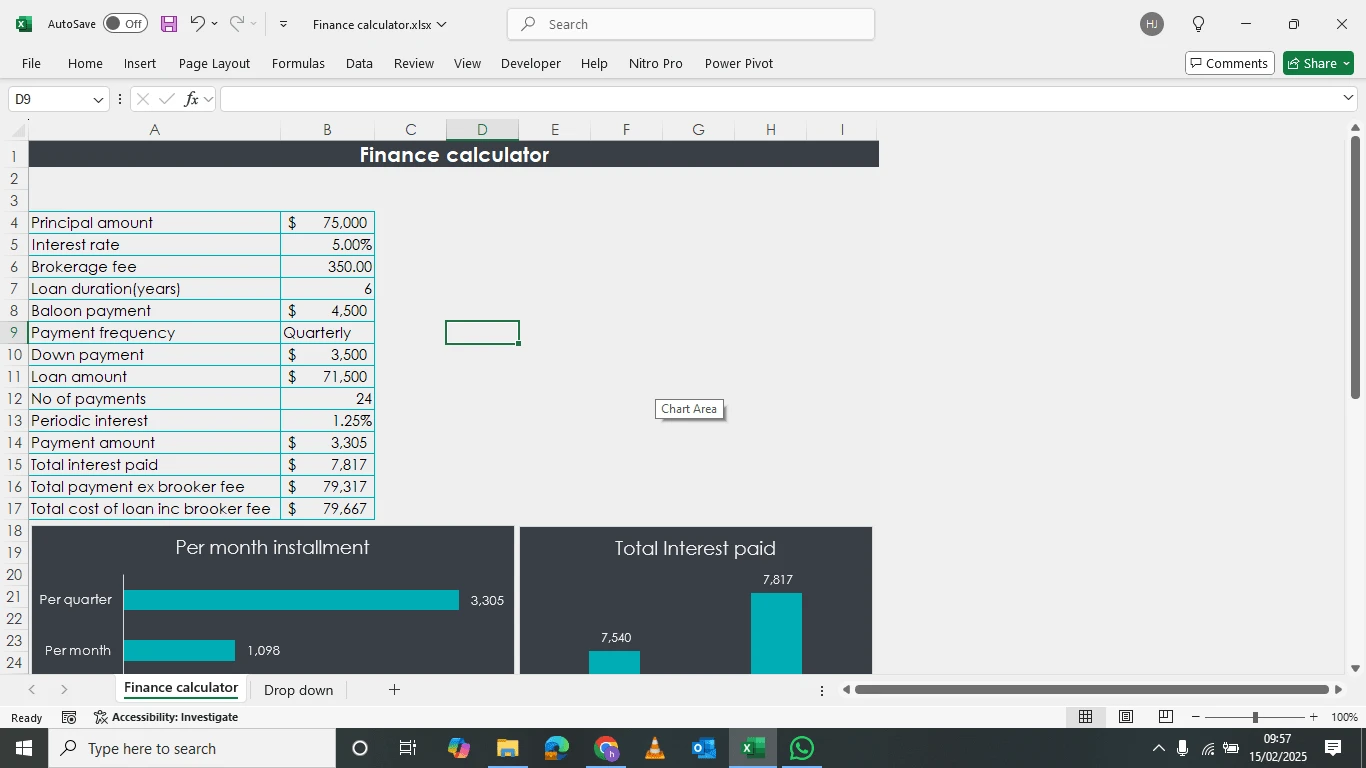Go to the previous sheet tab arrow
Screen dimensions: 1366x768
pyautogui.click(x=32, y=690)
